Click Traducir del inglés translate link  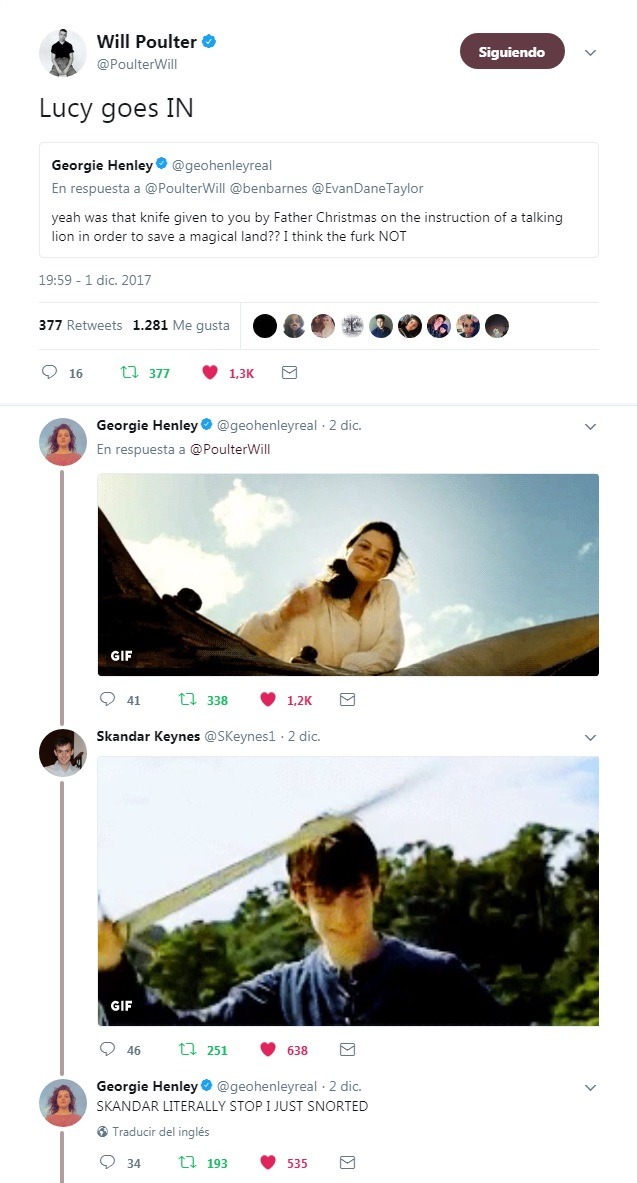pos(160,1131)
